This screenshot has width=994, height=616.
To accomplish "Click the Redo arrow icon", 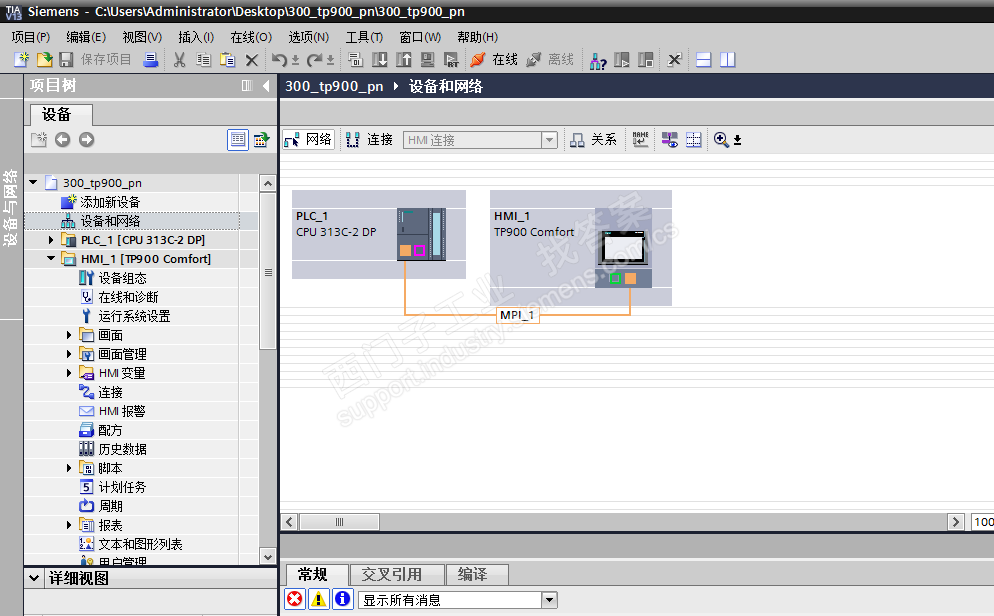I will pyautogui.click(x=314, y=60).
